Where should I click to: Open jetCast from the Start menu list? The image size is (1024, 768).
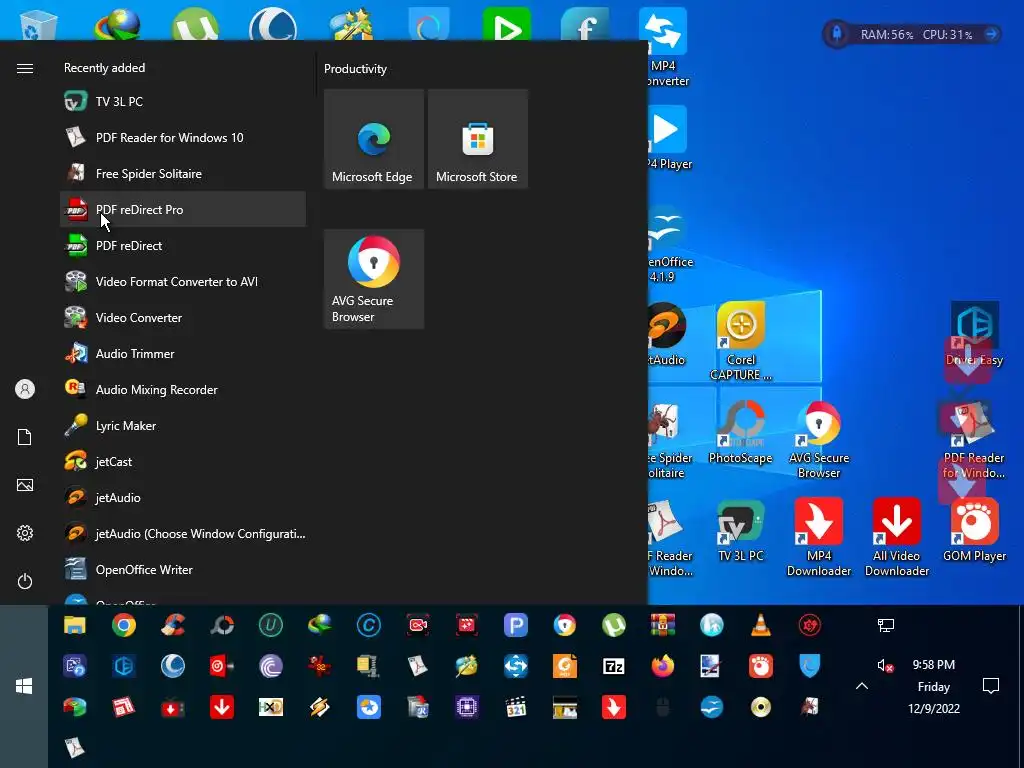[183, 462]
